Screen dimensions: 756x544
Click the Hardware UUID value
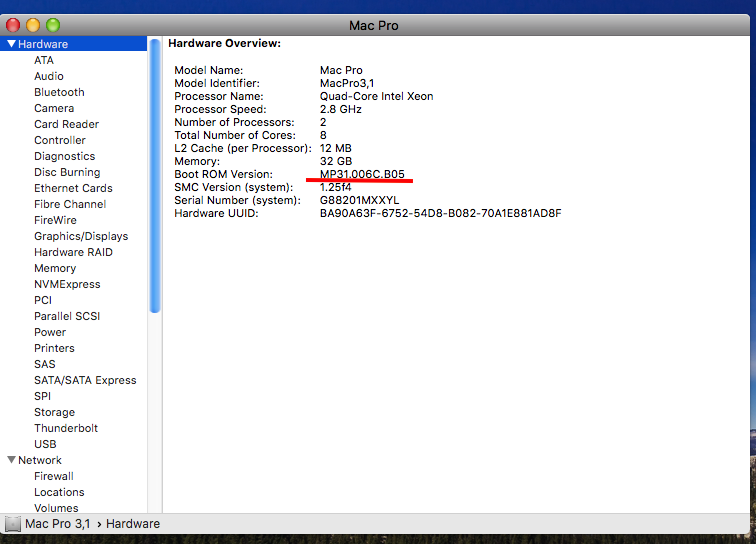441,213
